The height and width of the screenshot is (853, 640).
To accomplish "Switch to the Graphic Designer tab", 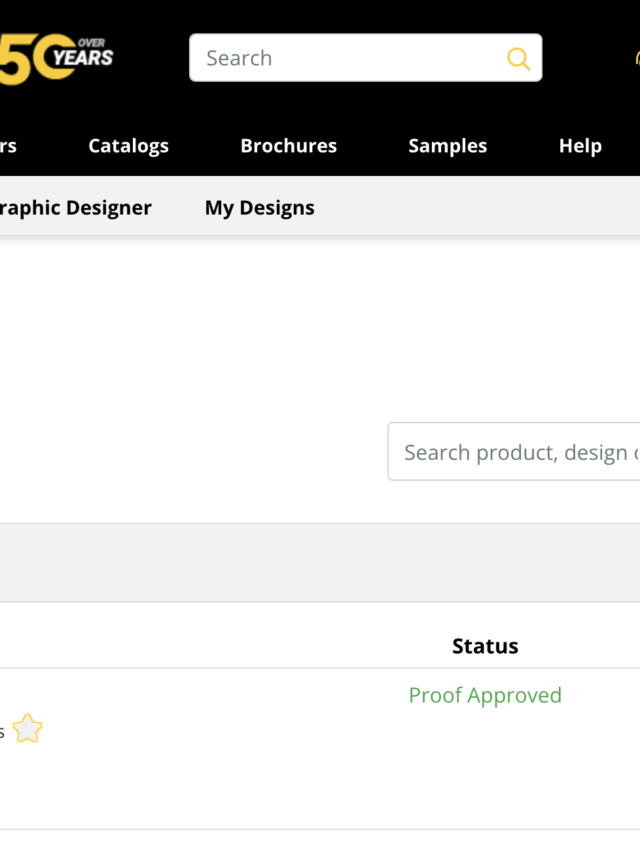I will (76, 208).
